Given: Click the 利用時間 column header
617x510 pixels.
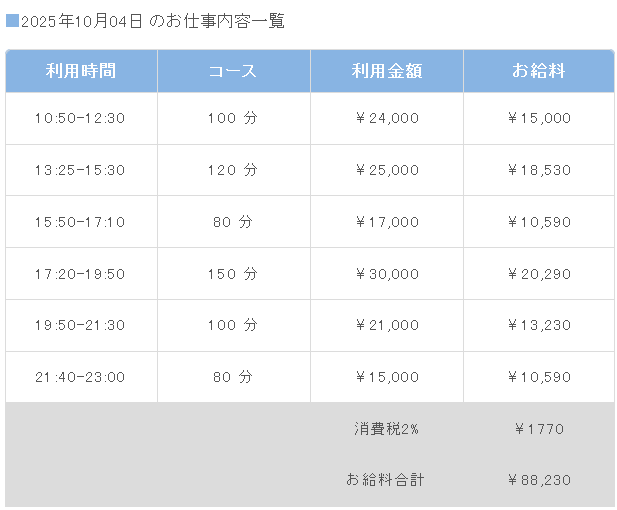Looking at the screenshot, I should point(81,71).
